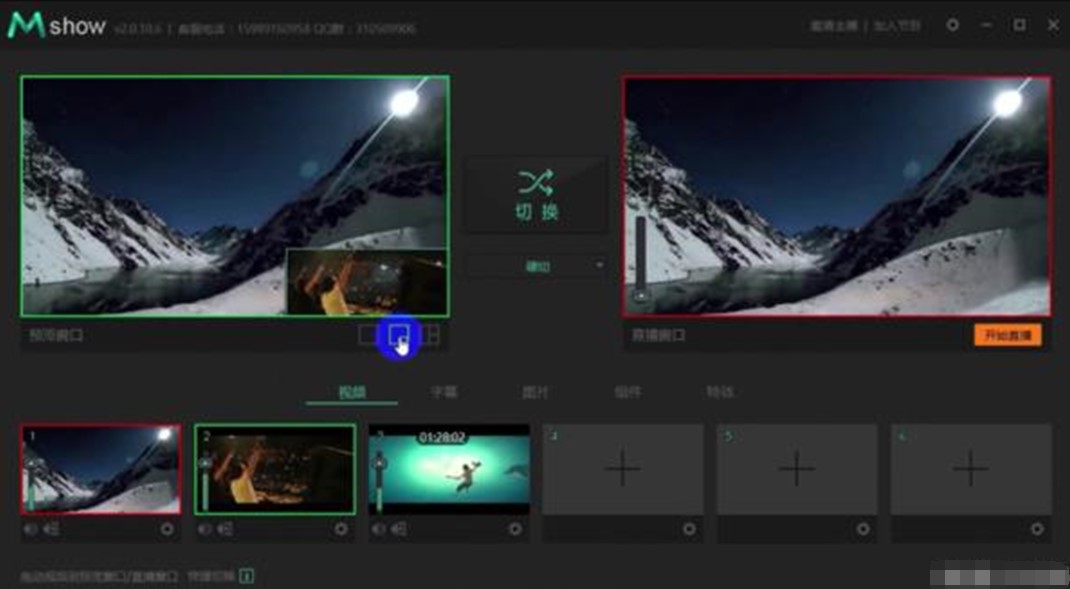1070x589 pixels.
Task: Open the 图片 tab
Action: 536,392
